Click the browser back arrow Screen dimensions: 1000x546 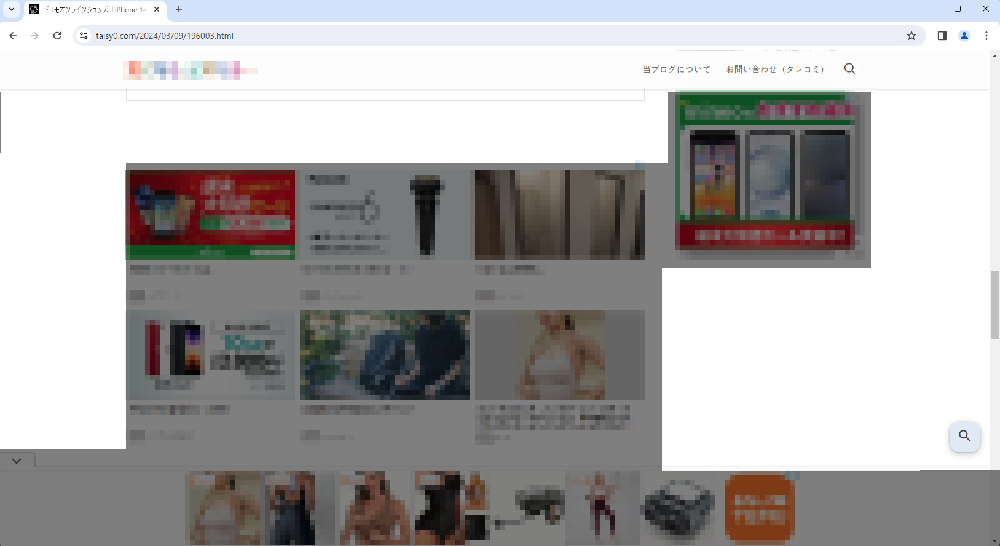pos(13,35)
